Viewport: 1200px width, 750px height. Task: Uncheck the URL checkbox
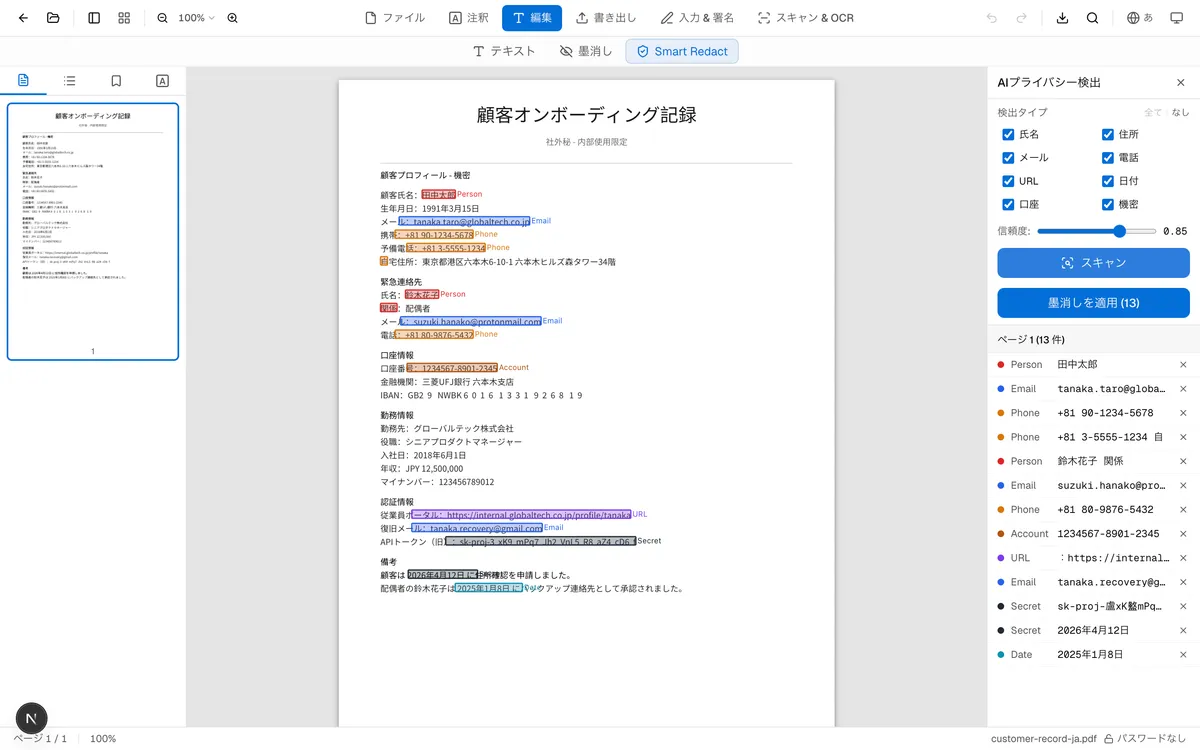1008,181
